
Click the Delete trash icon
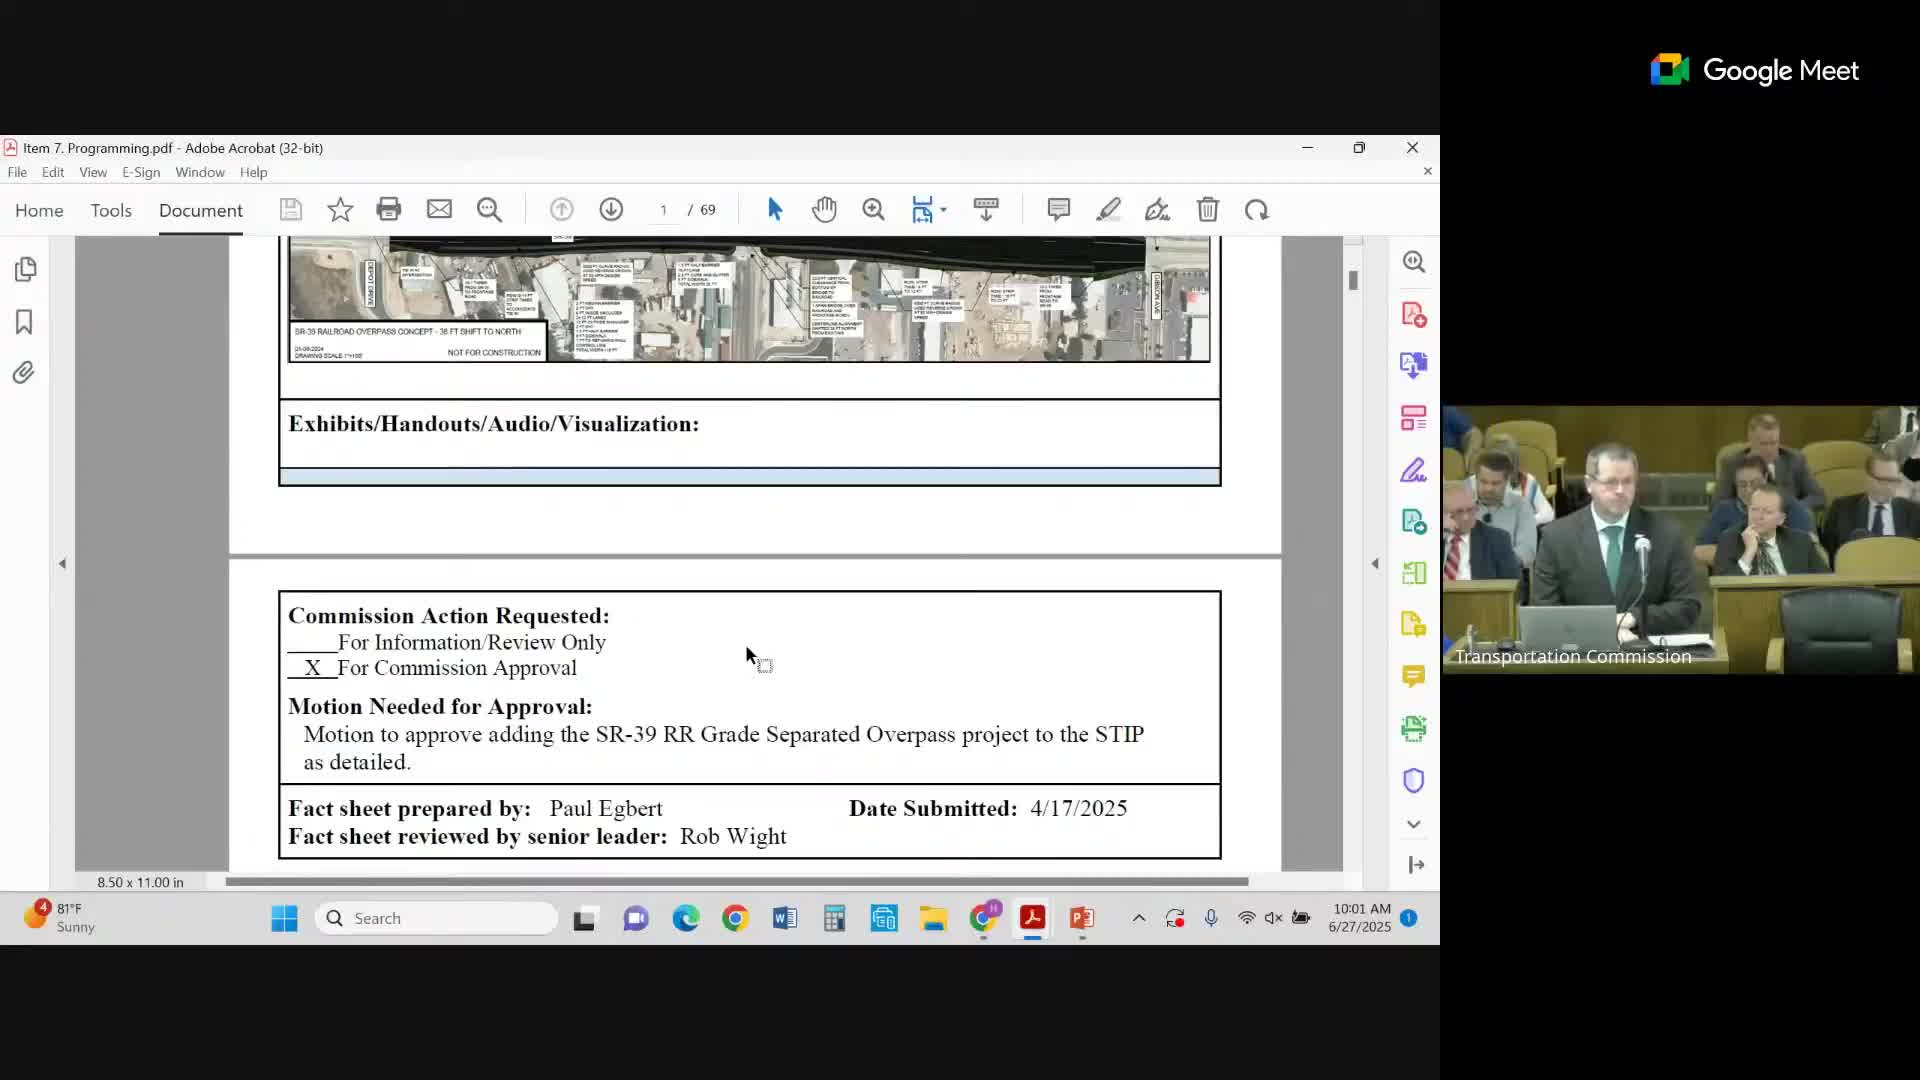point(1207,209)
